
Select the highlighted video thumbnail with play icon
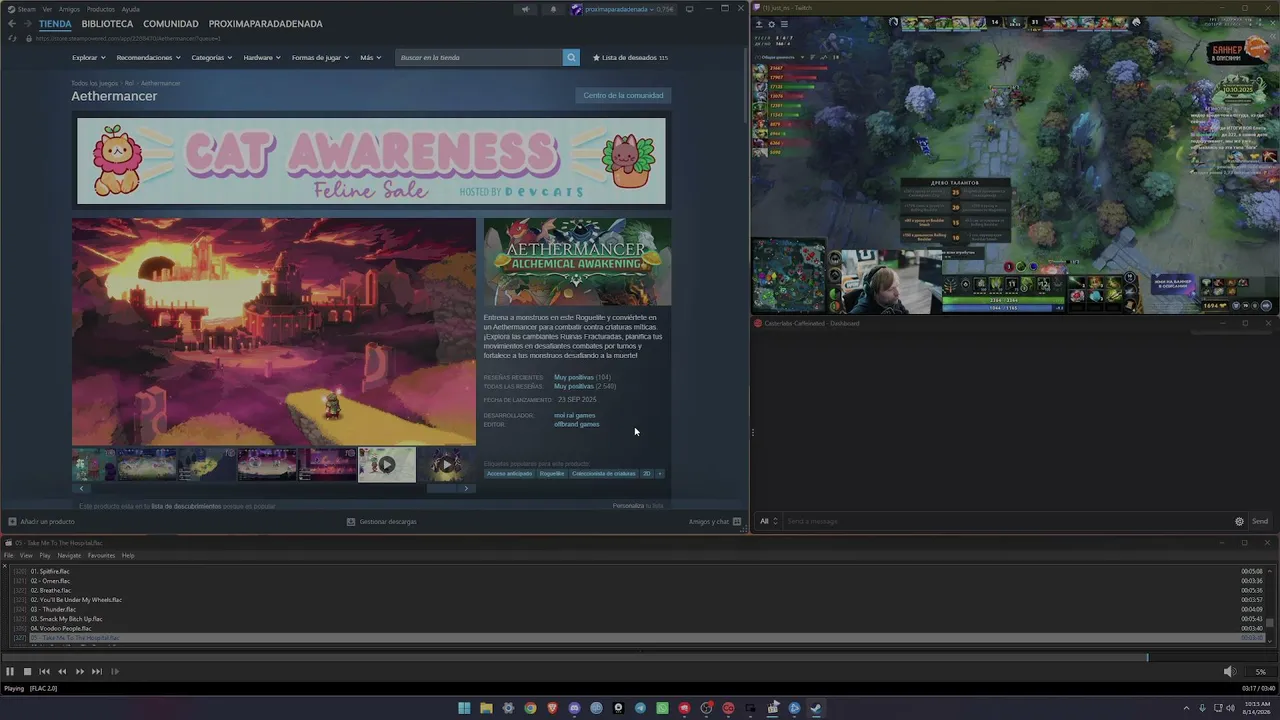click(x=387, y=464)
